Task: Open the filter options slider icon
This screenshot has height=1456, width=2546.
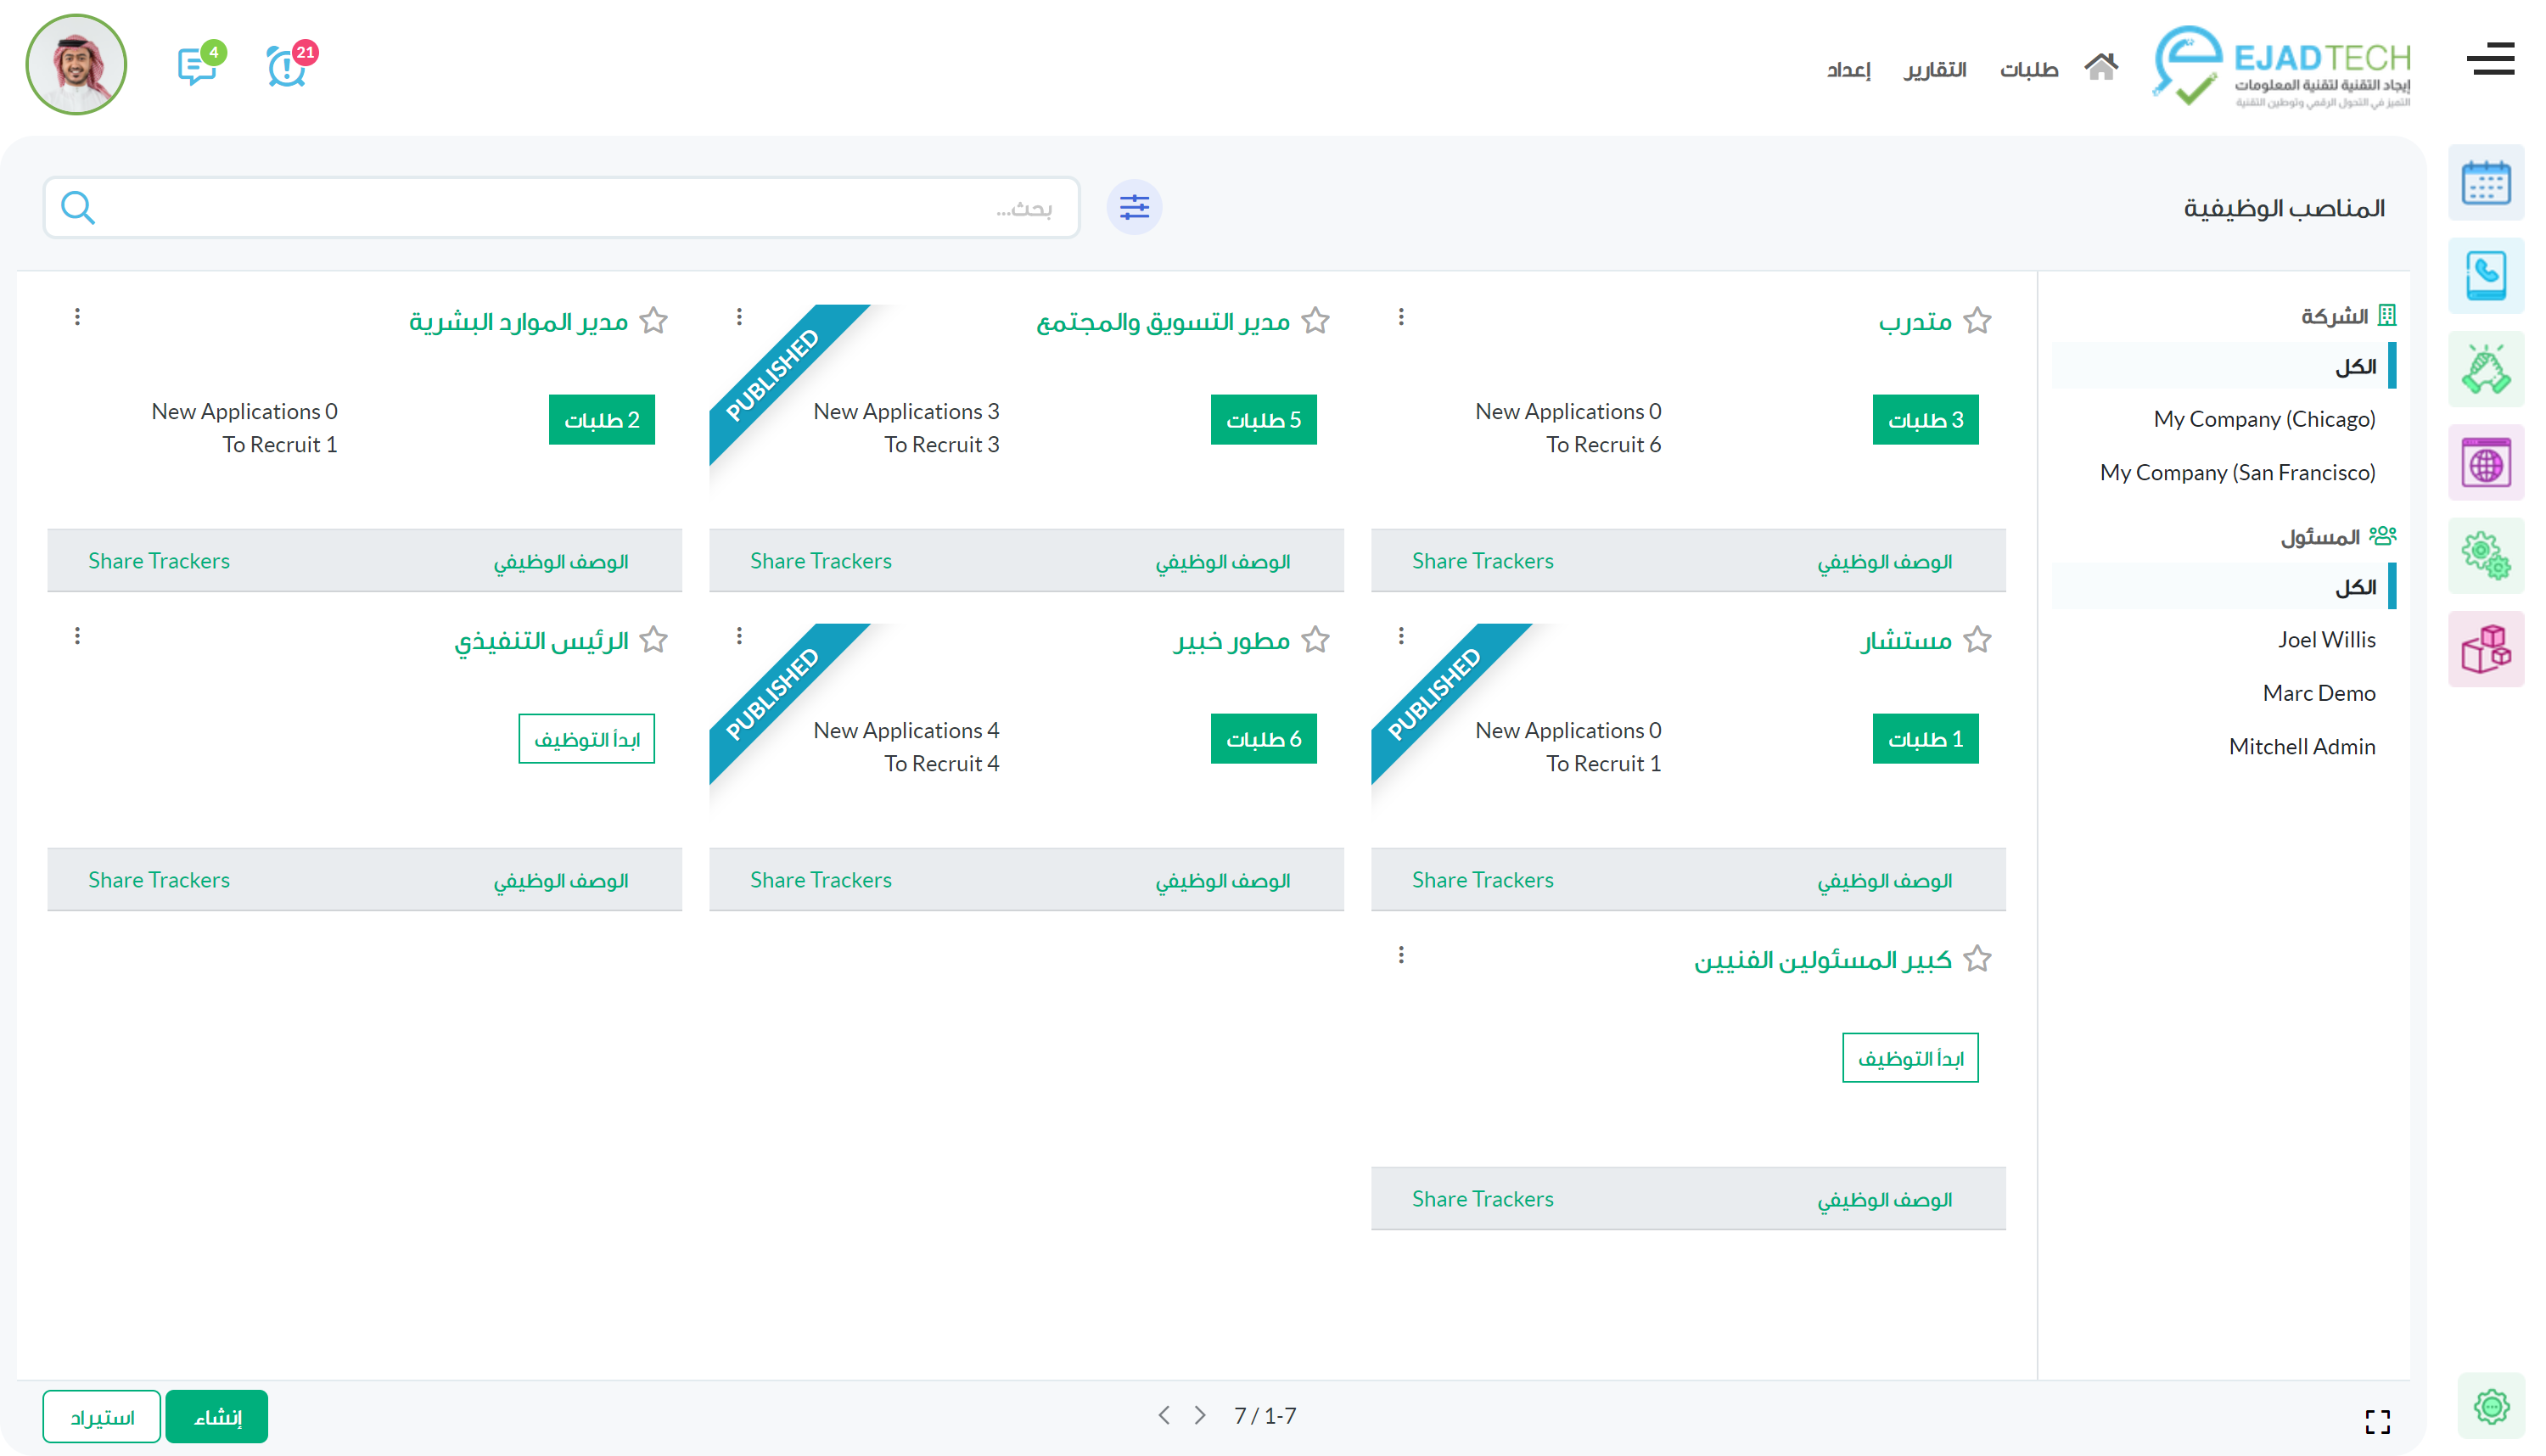Action: (1134, 208)
